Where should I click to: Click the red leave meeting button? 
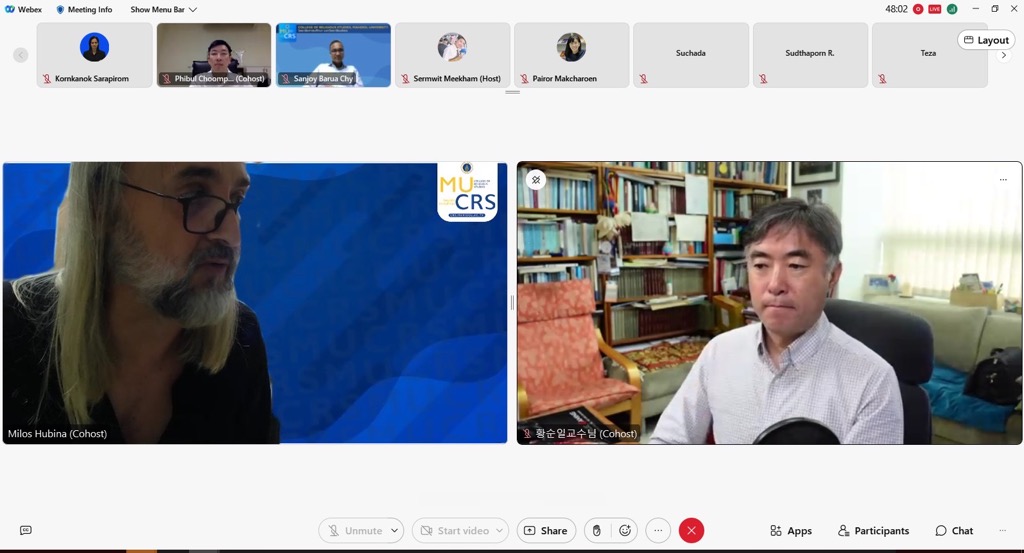click(x=691, y=531)
